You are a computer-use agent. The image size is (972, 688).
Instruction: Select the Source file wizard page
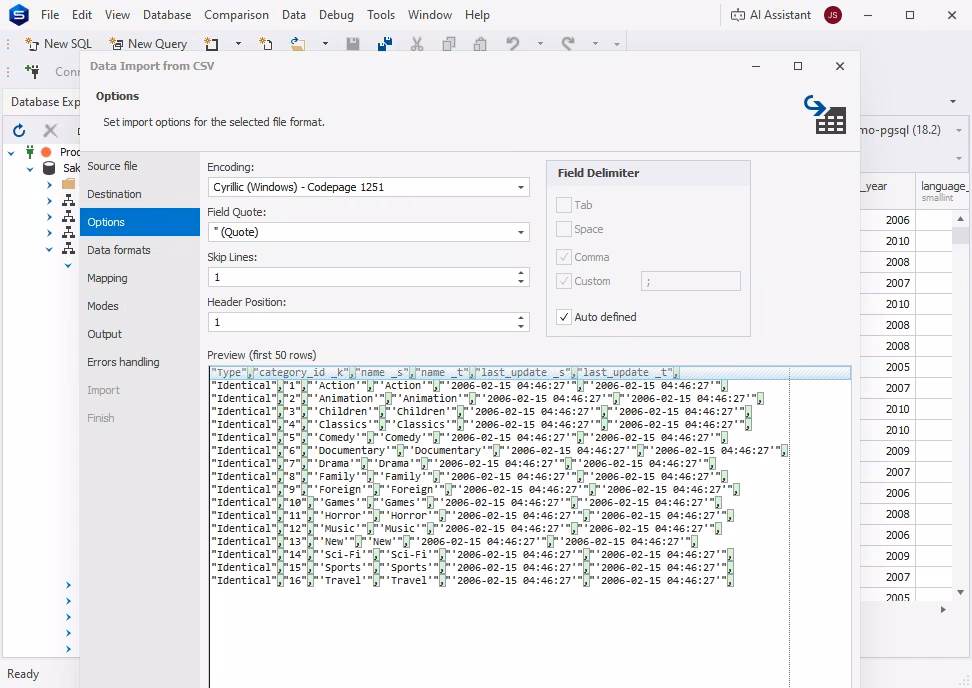point(139,166)
